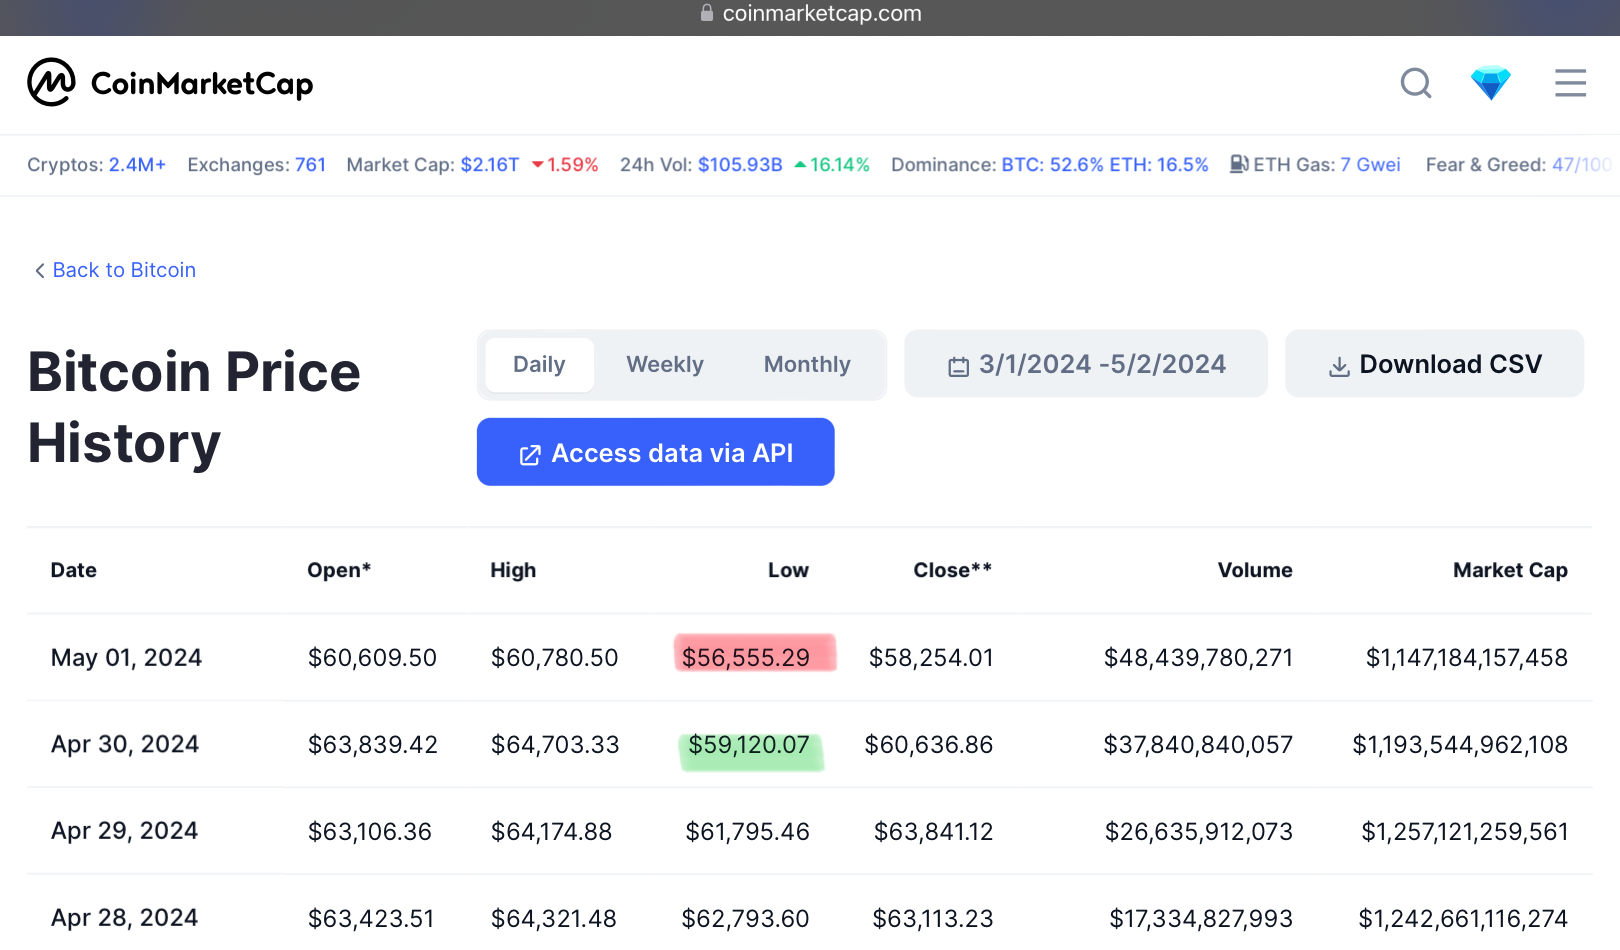The image size is (1620, 950).
Task: Select the Apr 30, 2024 date cell
Action: click(x=125, y=744)
